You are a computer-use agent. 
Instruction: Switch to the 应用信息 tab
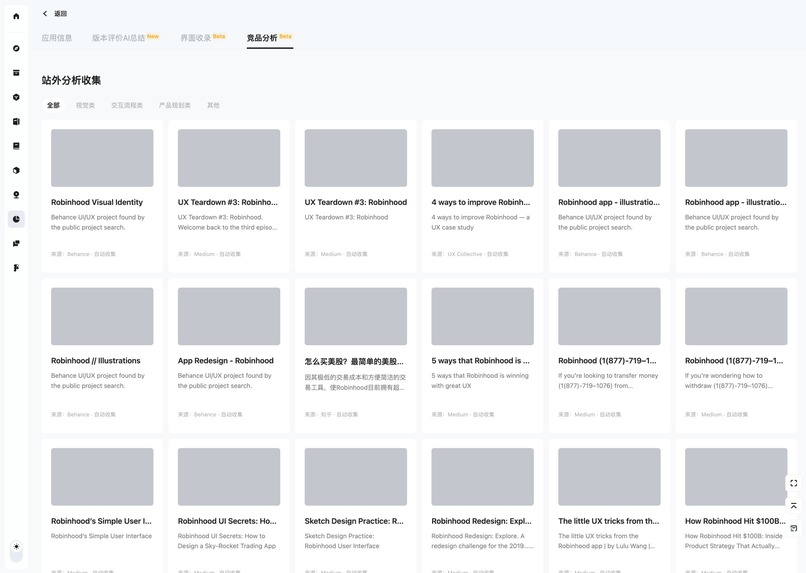pos(57,38)
